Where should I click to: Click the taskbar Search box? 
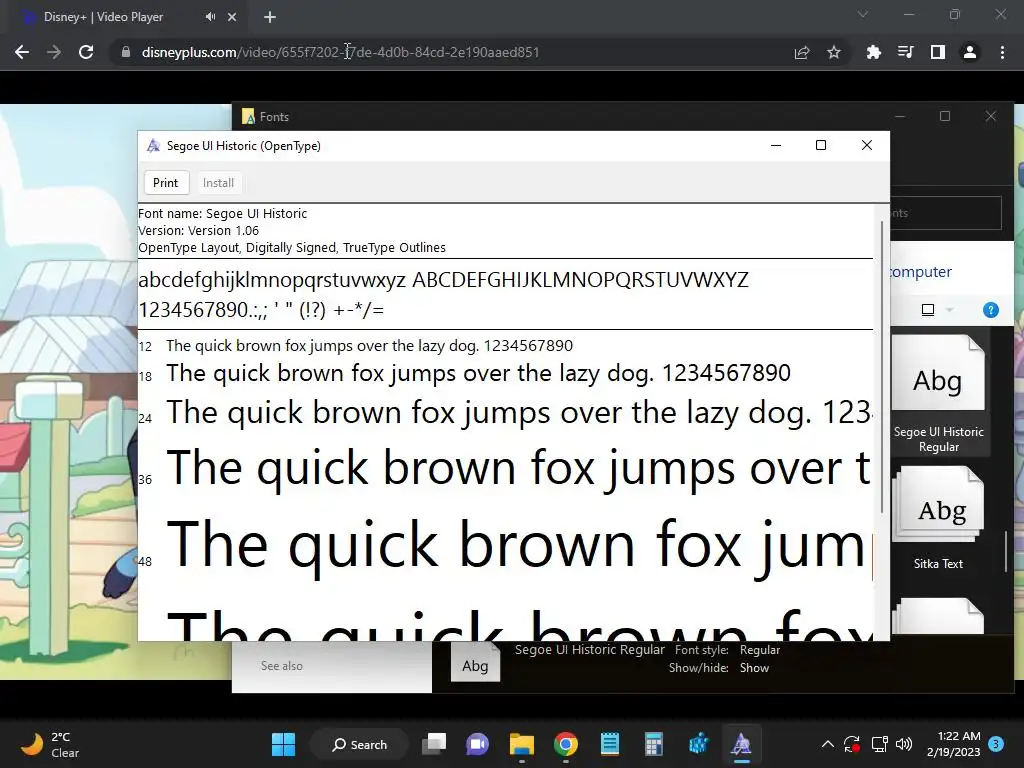tap(360, 744)
